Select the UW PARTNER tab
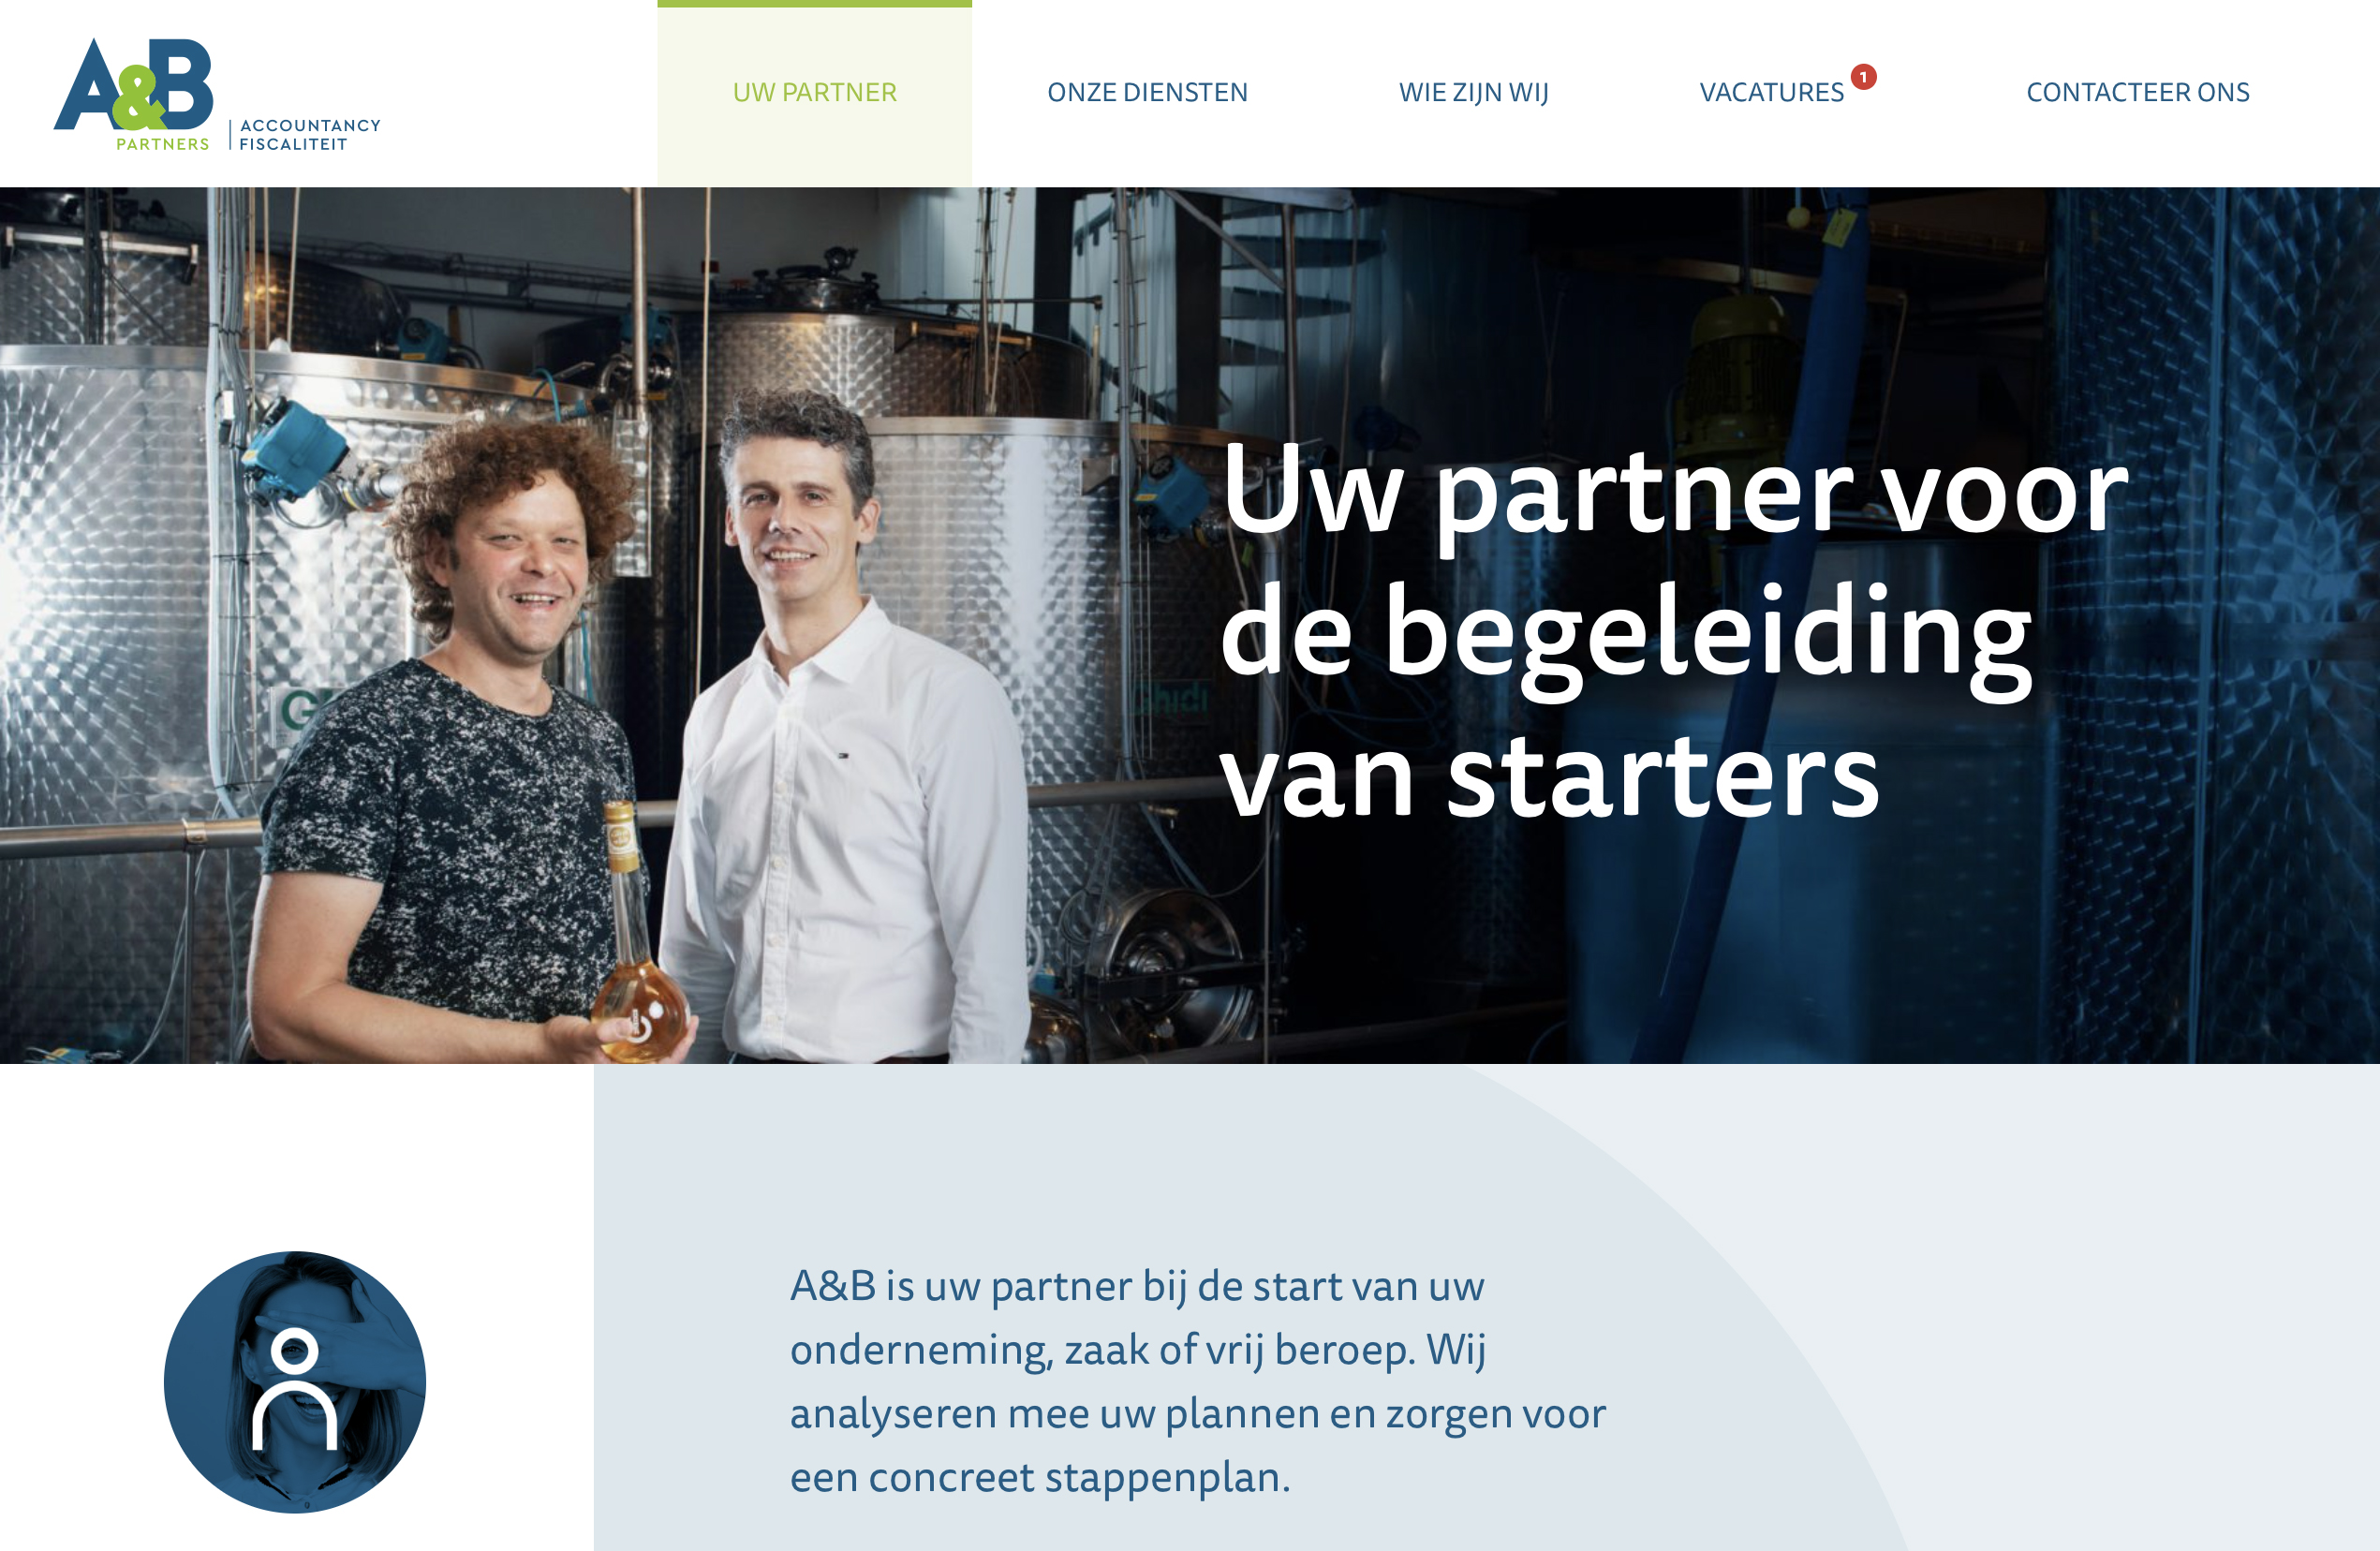This screenshot has width=2380, height=1551. [814, 93]
